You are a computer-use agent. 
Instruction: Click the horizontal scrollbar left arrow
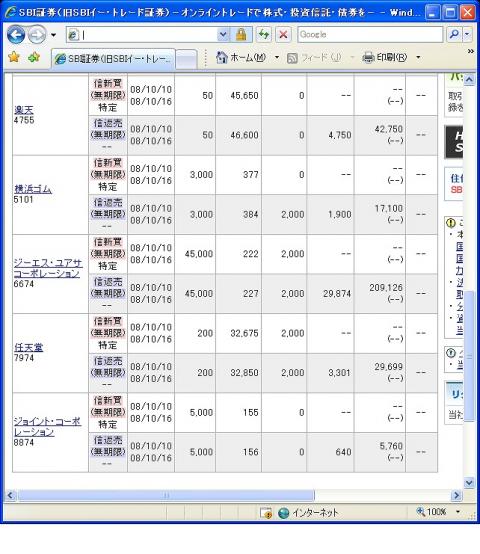click(x=10, y=495)
